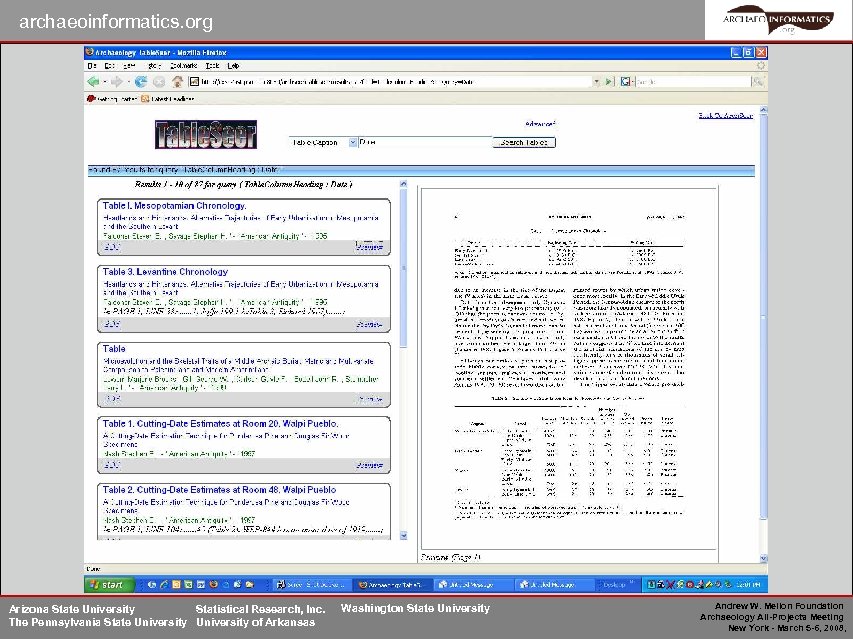Click the Stop loading icon
The width and height of the screenshot is (853, 639).
(x=158, y=81)
